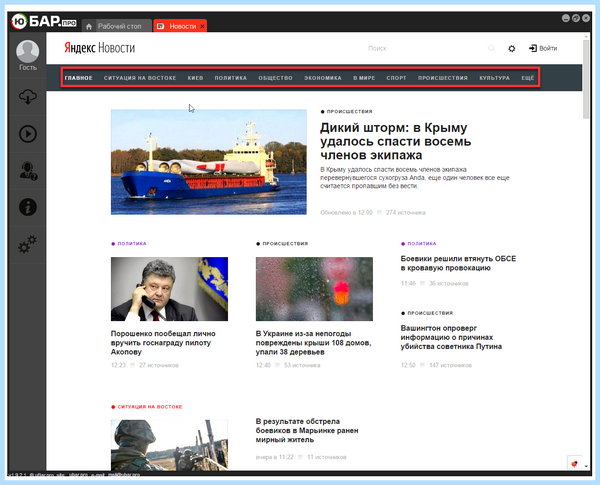Click the home icon on Рабочий стол tab

tap(89, 26)
